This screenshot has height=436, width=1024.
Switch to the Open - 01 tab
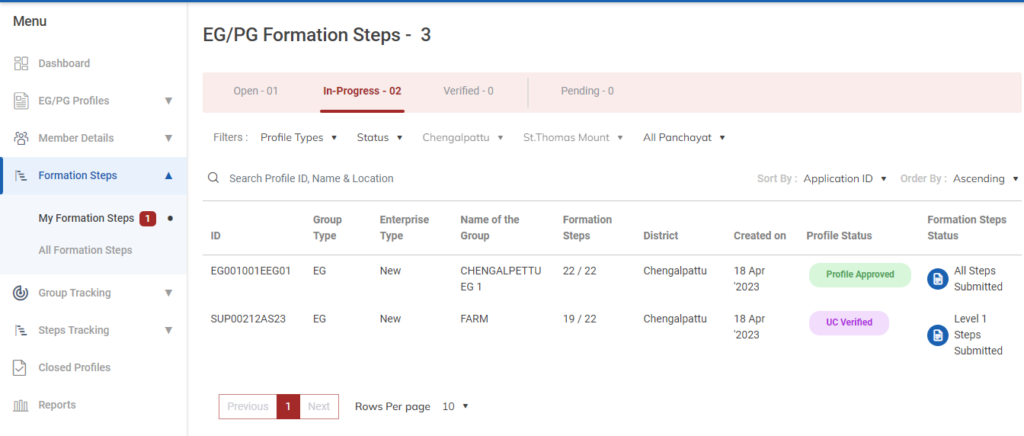[x=255, y=91]
